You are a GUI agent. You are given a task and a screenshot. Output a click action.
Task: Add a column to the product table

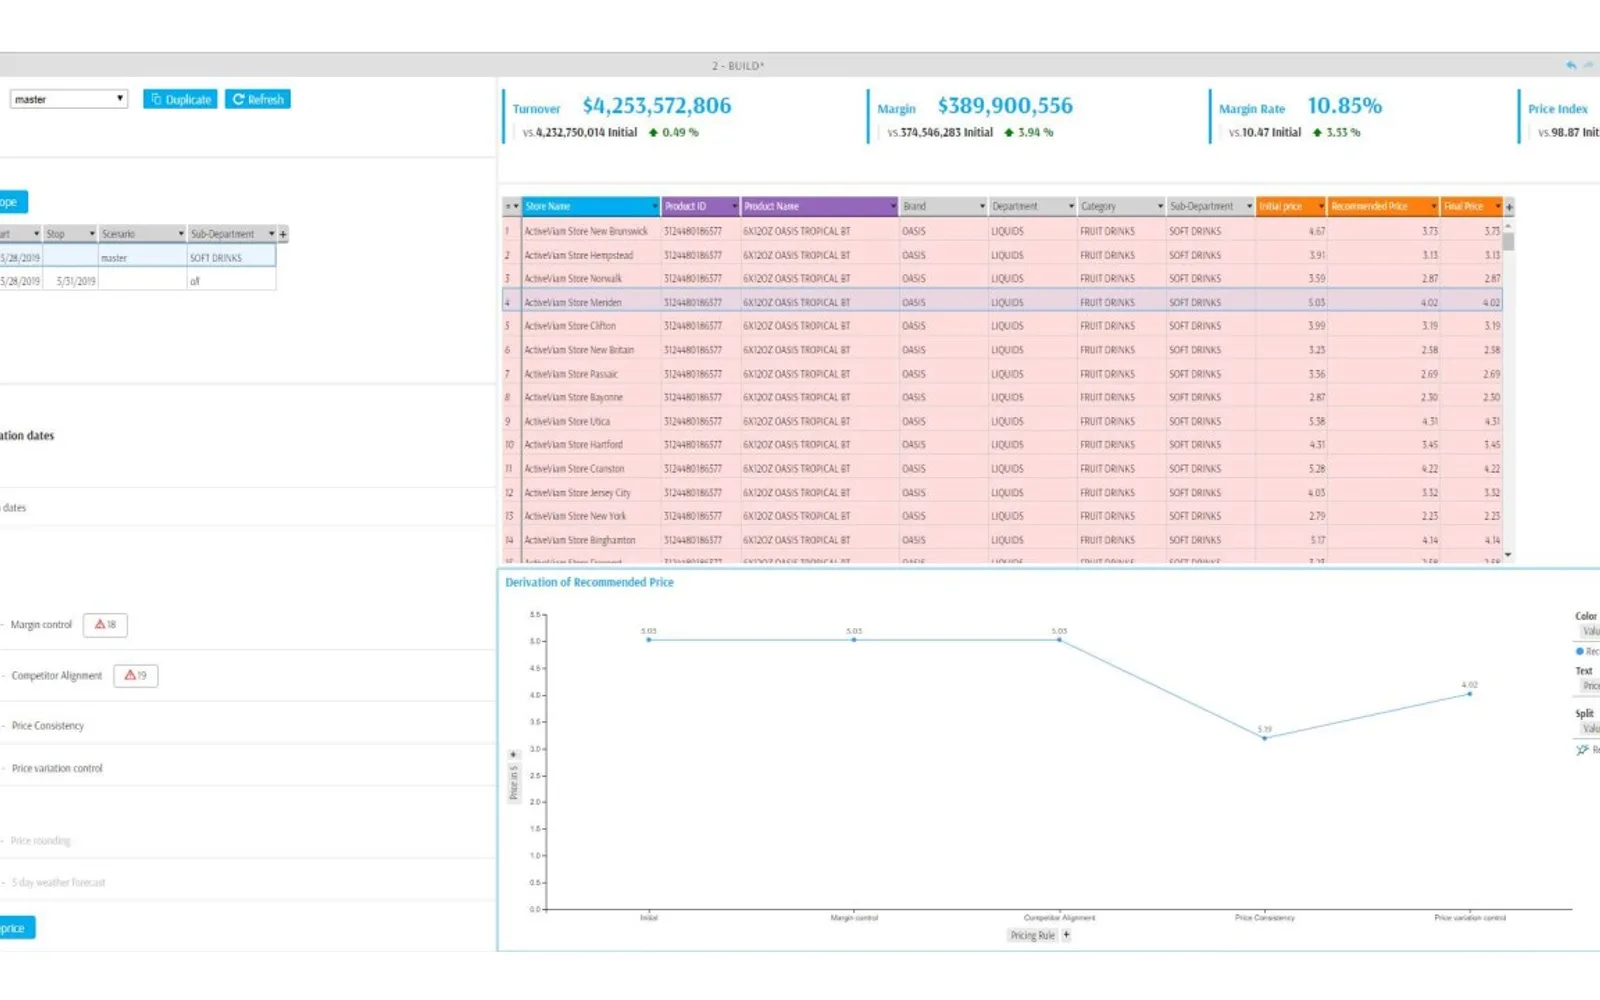(1509, 207)
